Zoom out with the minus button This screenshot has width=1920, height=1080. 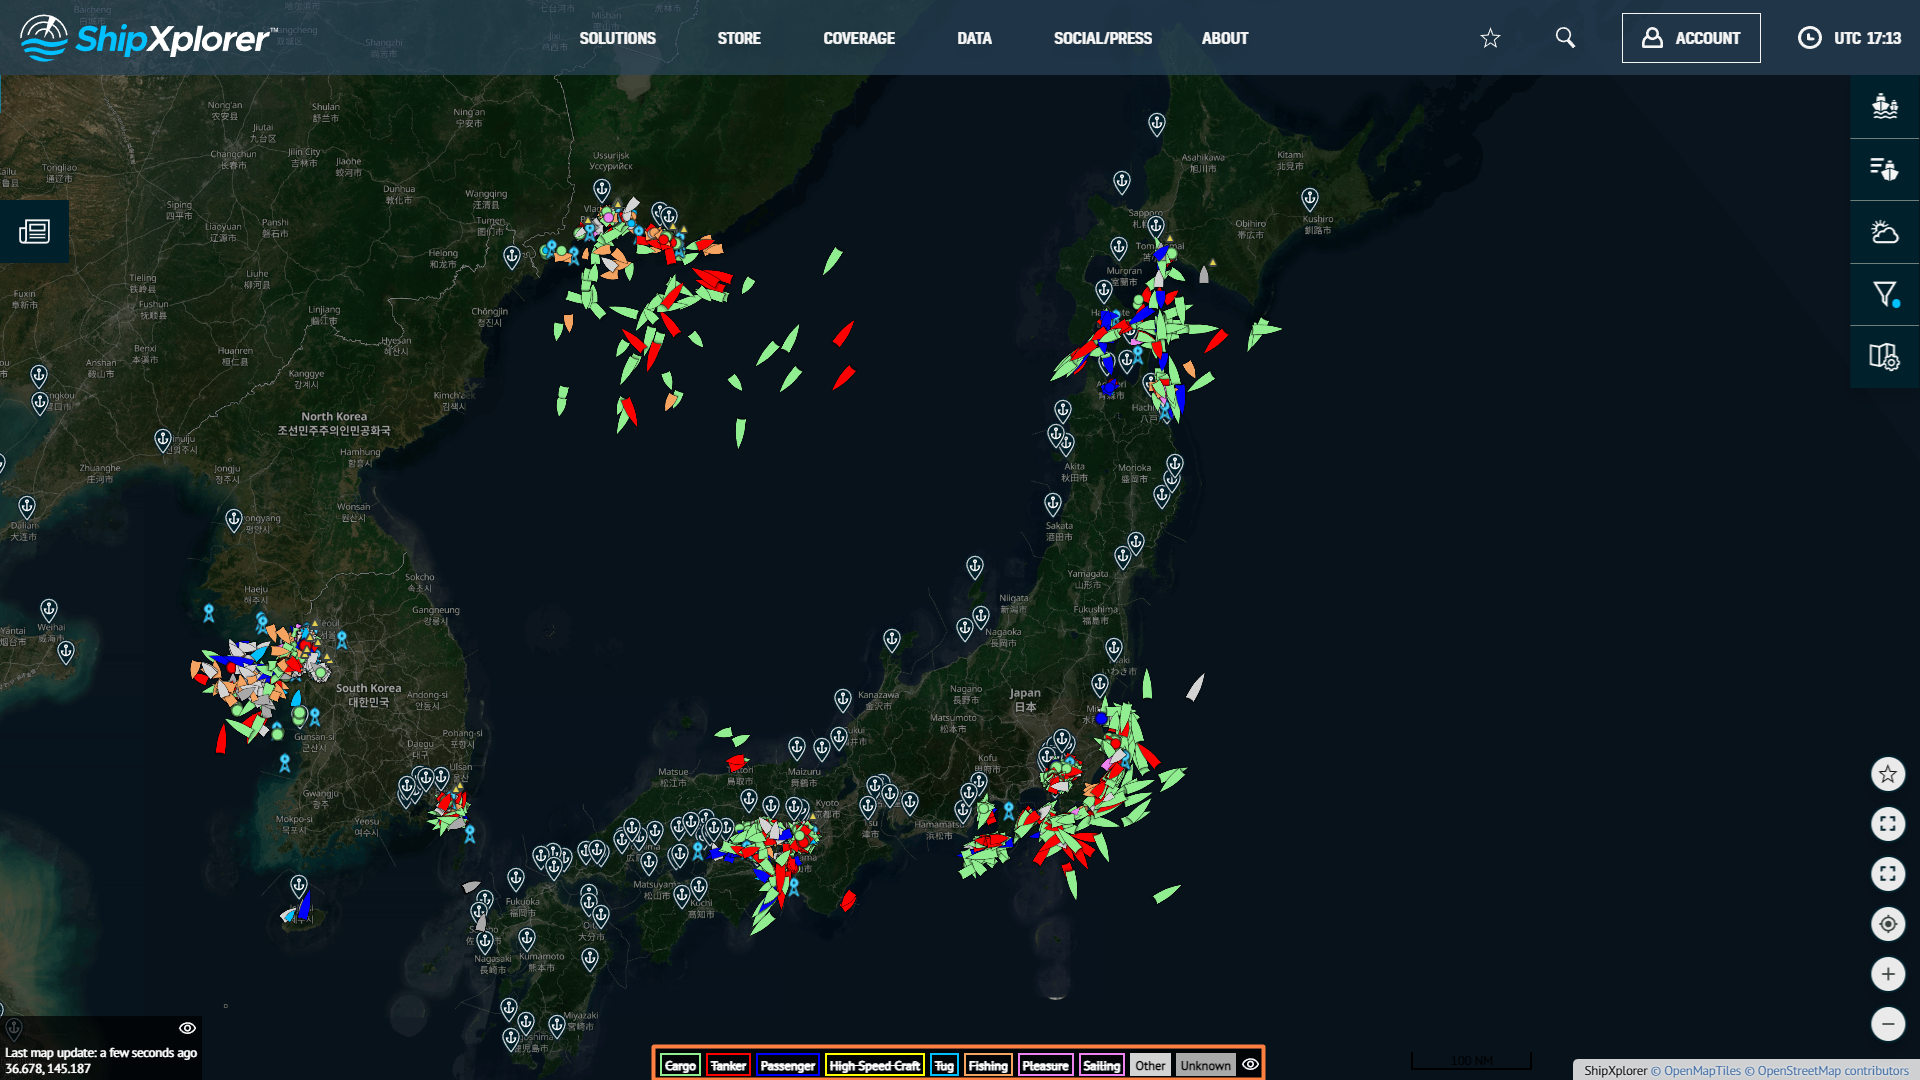pos(1888,1024)
